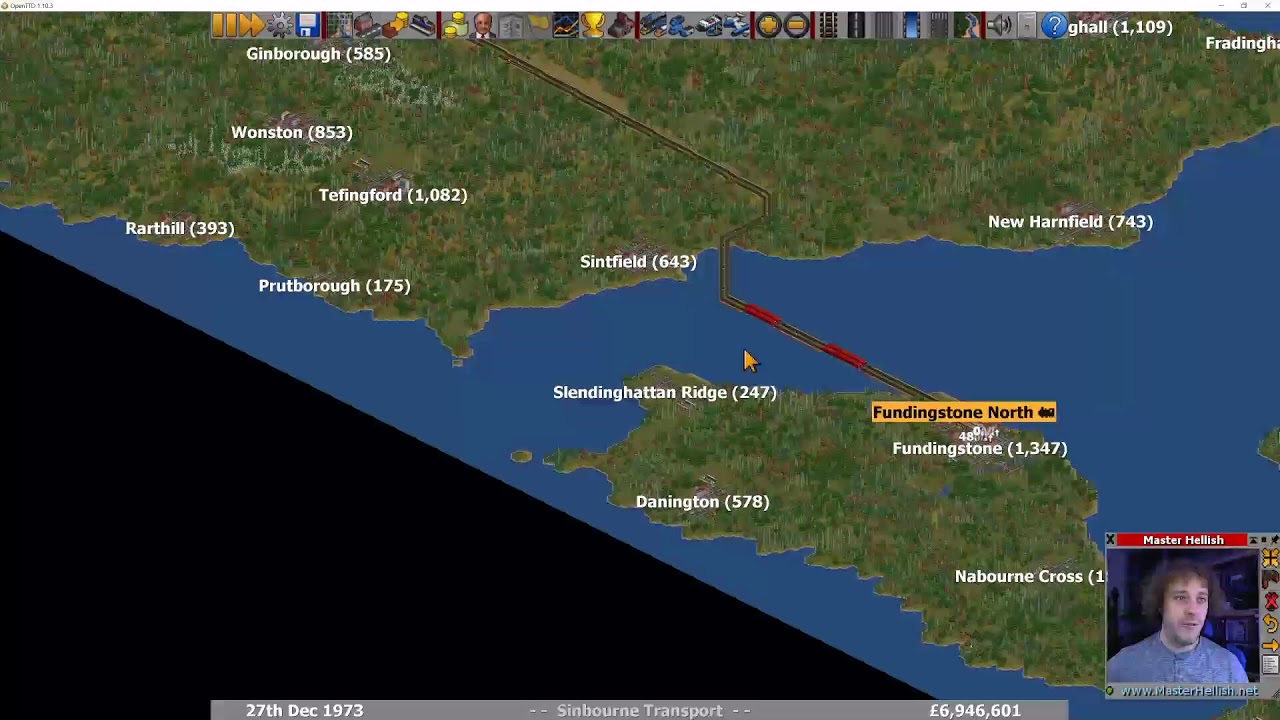Screen dimensions: 1280x720
Task: Click the webcam video in Master Hellish window
Action: pos(1183,615)
